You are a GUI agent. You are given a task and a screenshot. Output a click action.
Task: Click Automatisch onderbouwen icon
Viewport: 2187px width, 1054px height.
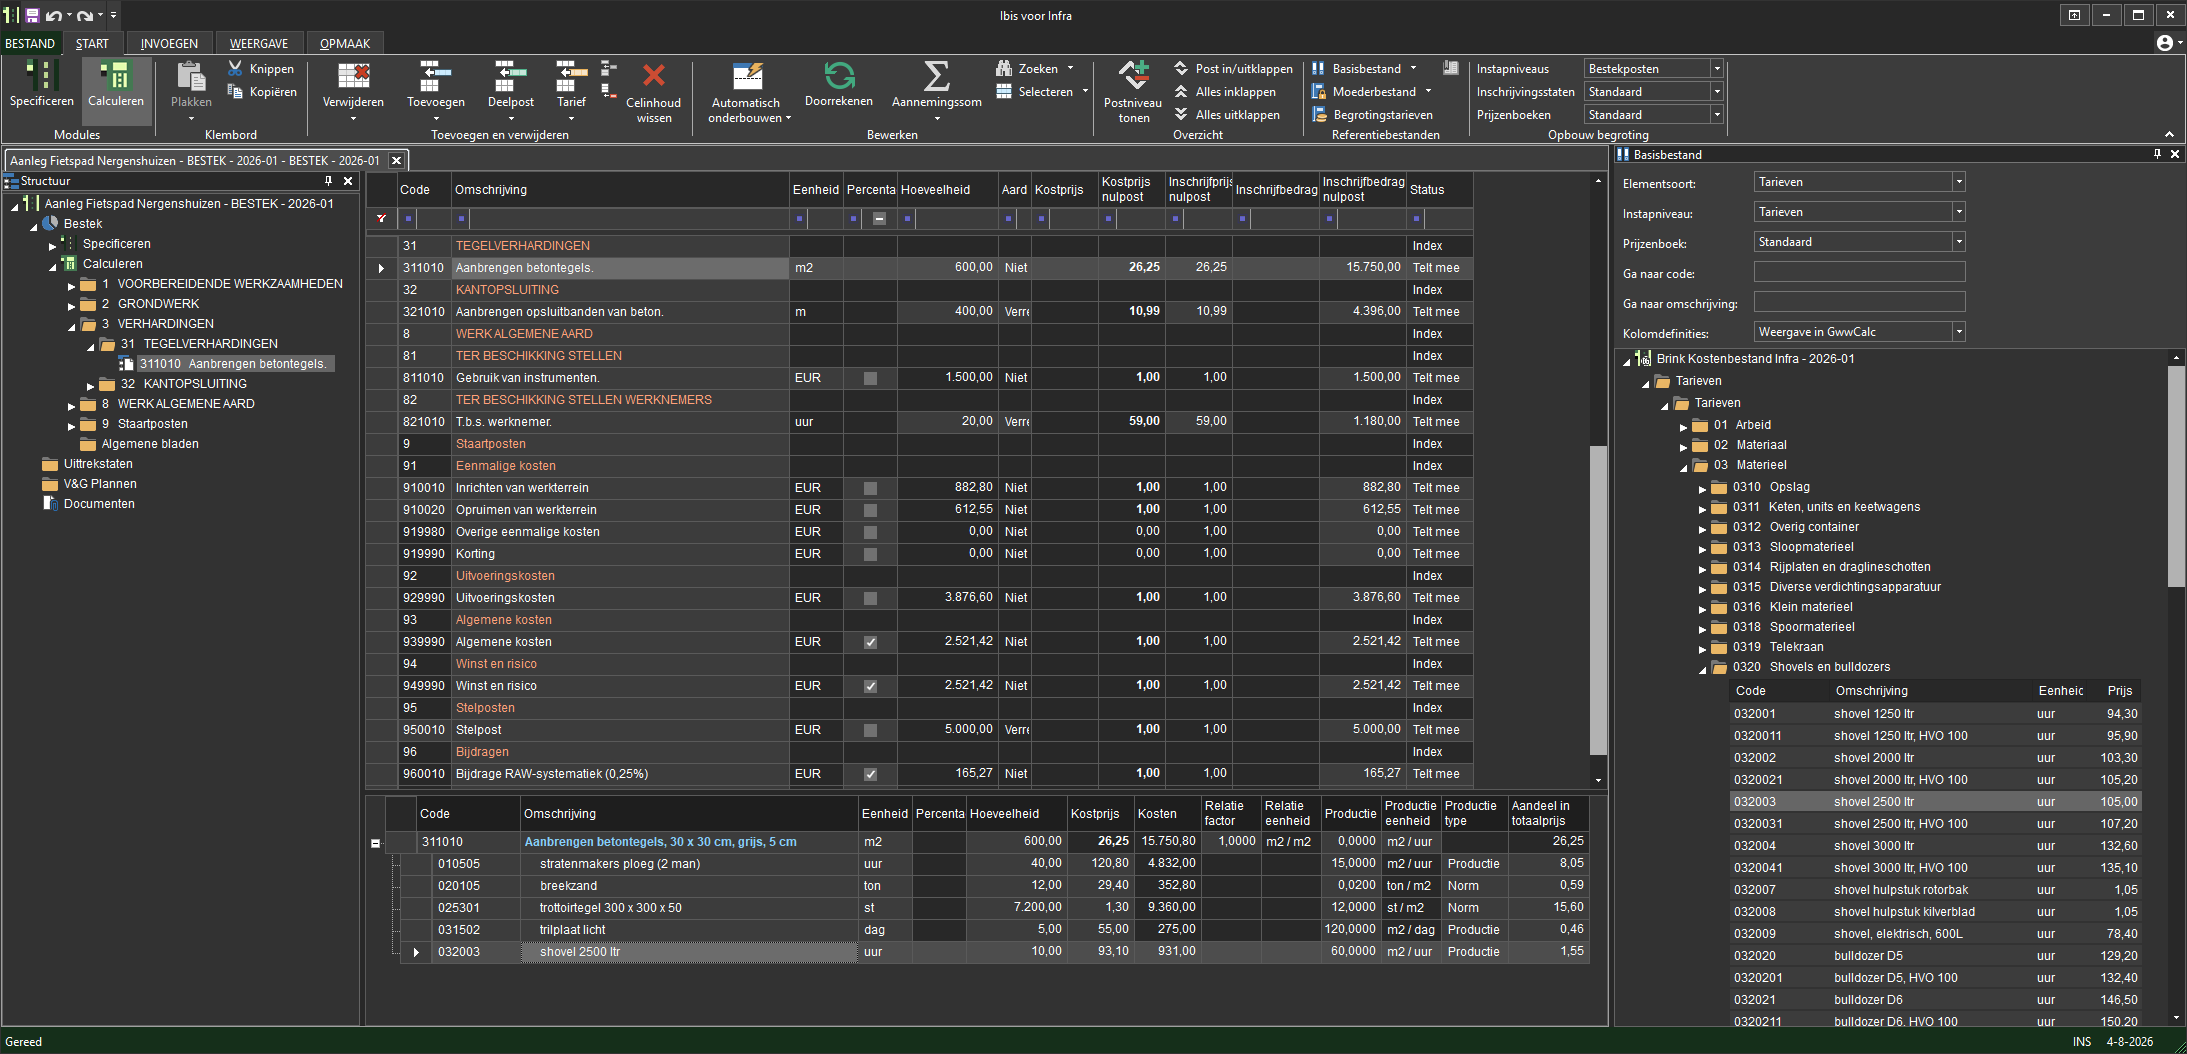747,76
